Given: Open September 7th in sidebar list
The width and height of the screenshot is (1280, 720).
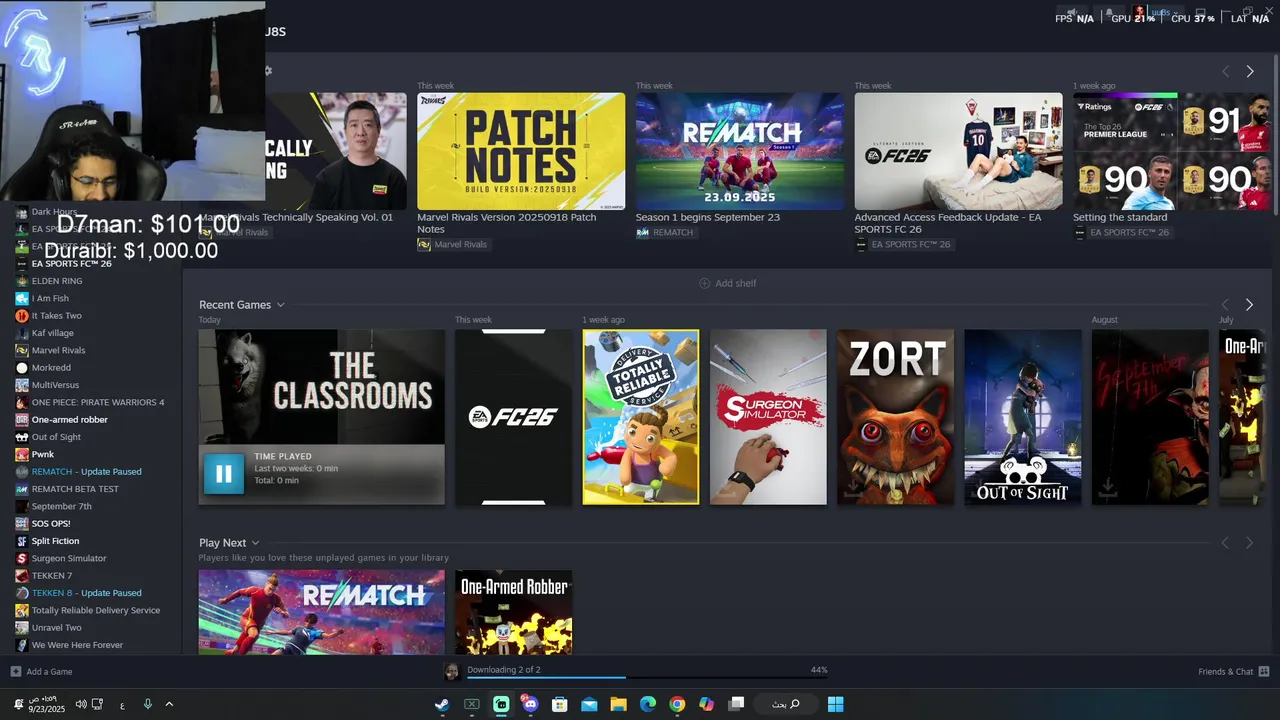Looking at the screenshot, I should [x=61, y=506].
